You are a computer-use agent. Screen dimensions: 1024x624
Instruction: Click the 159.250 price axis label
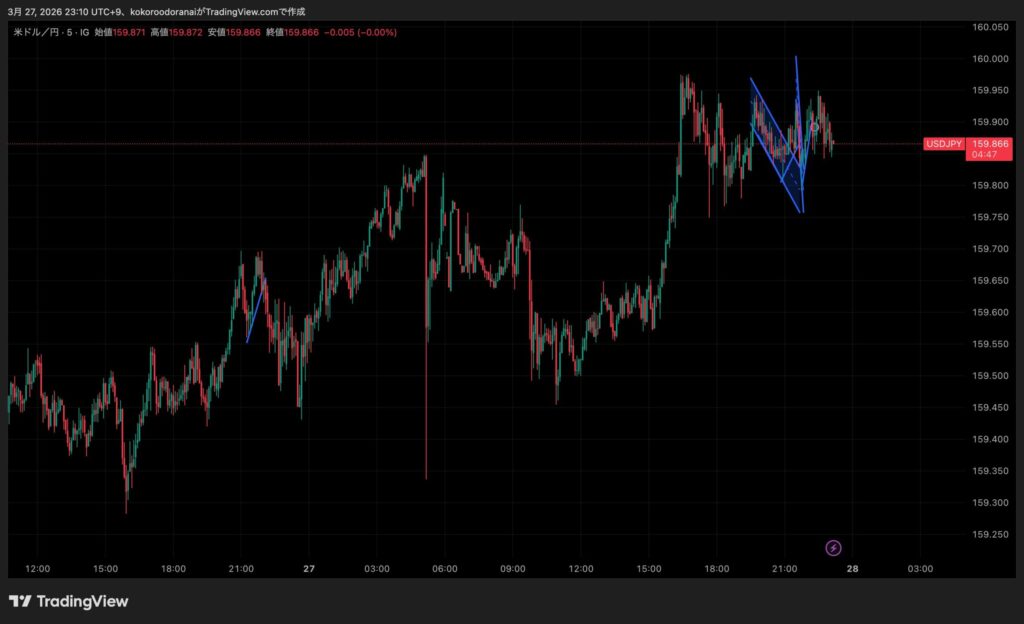click(x=989, y=534)
